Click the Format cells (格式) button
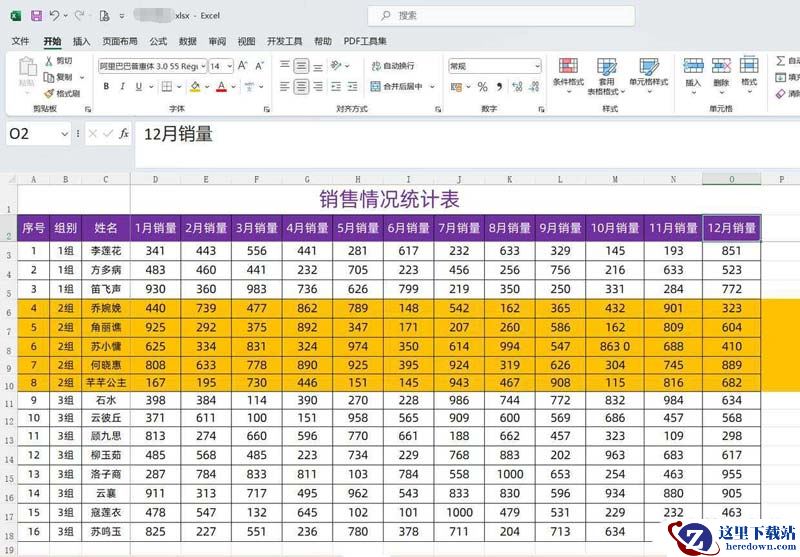This screenshot has height=557, width=800. [749, 75]
